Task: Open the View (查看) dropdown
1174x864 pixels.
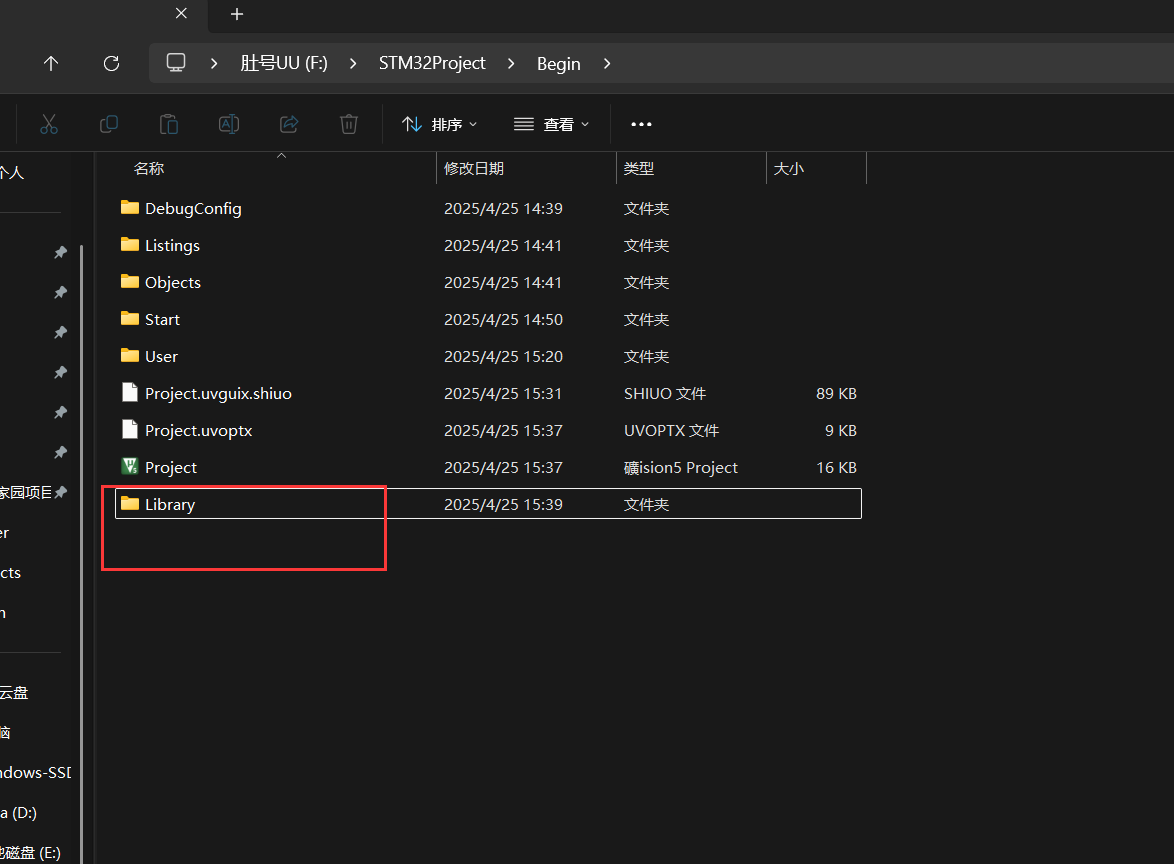Action: point(552,124)
